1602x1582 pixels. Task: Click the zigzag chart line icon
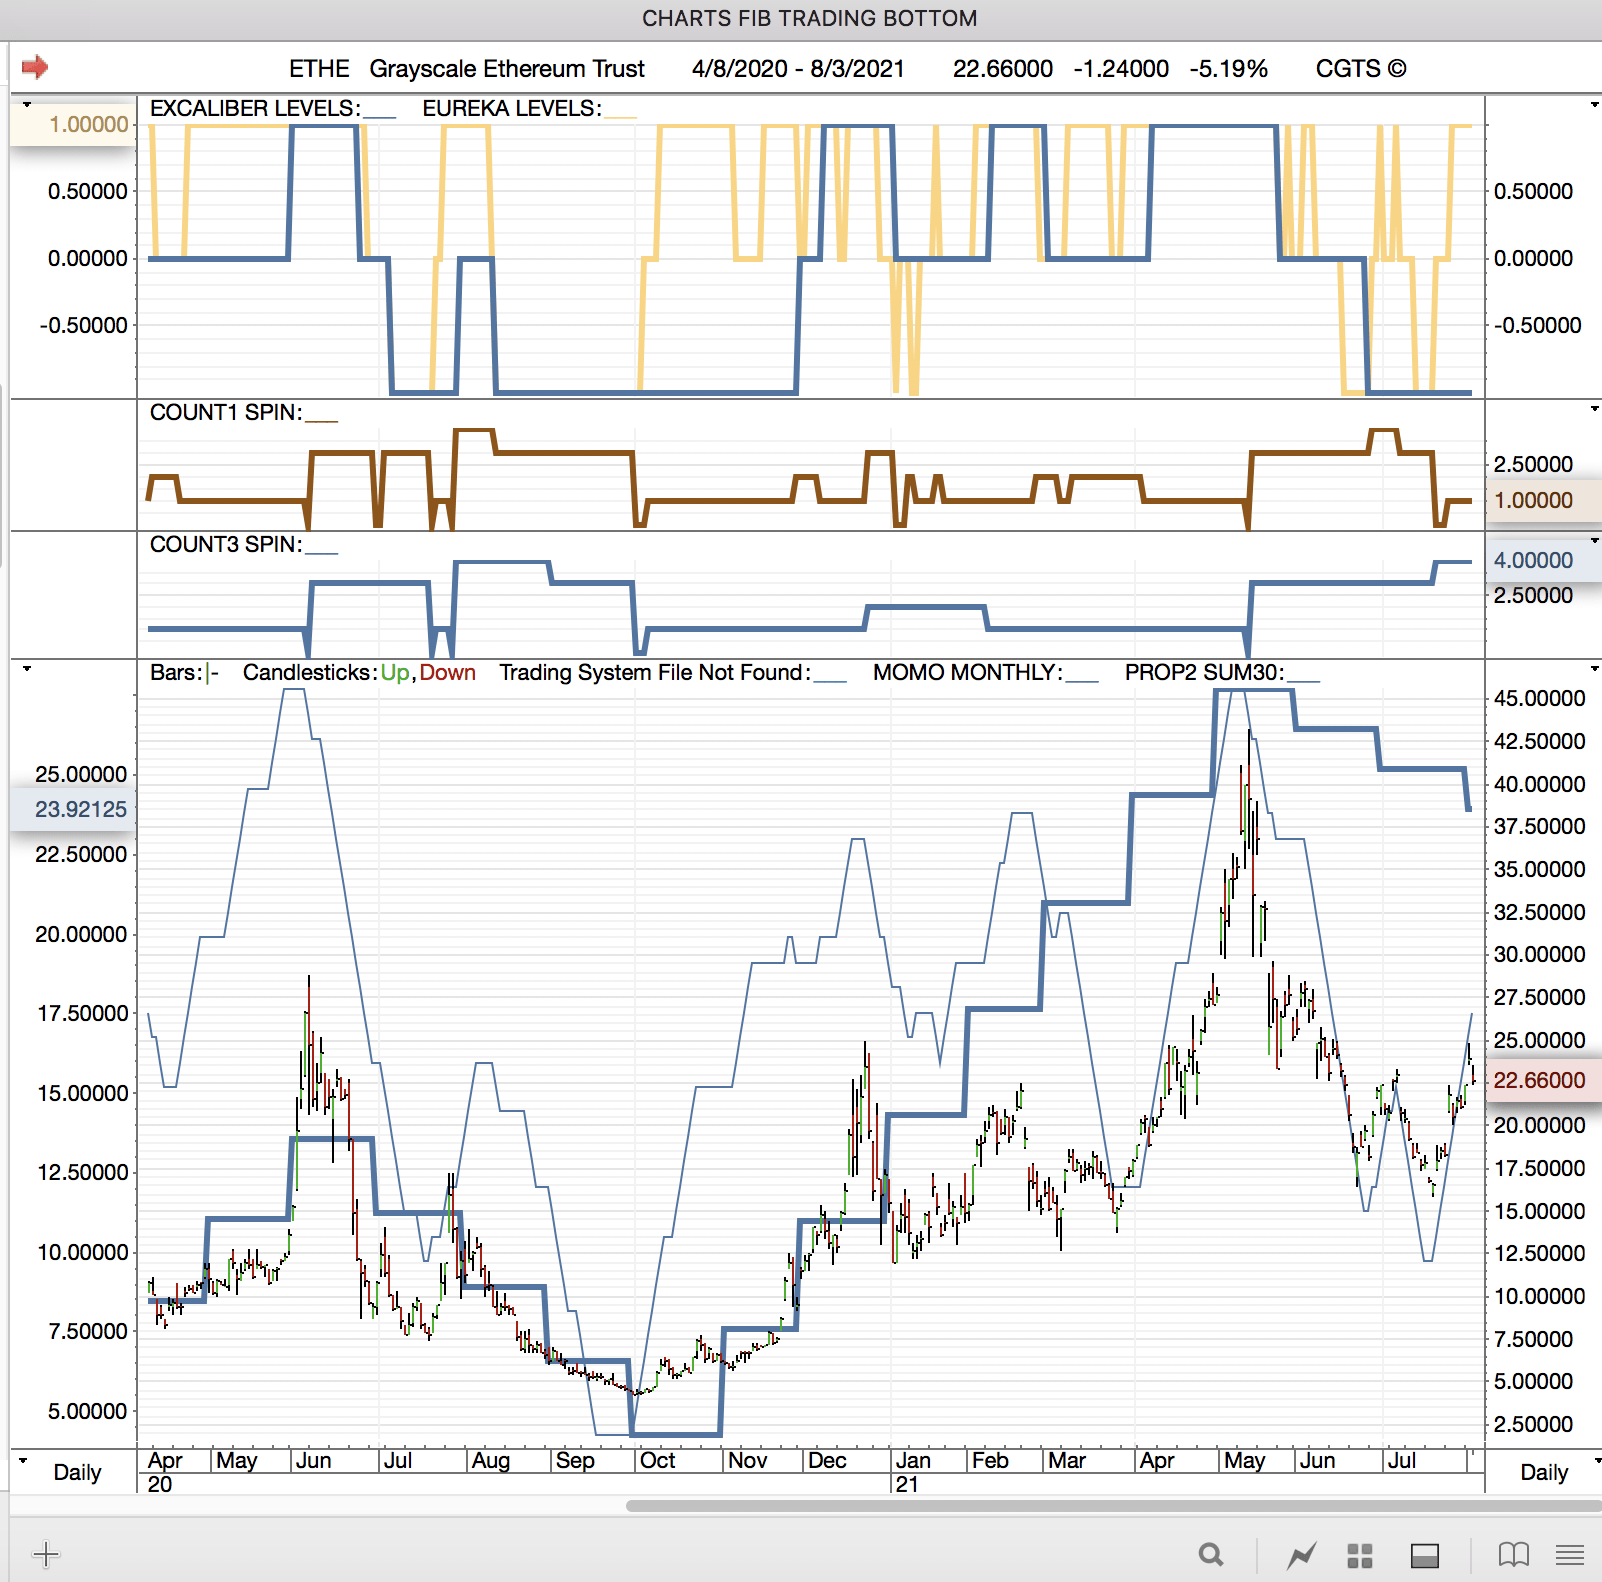pyautogui.click(x=1301, y=1555)
